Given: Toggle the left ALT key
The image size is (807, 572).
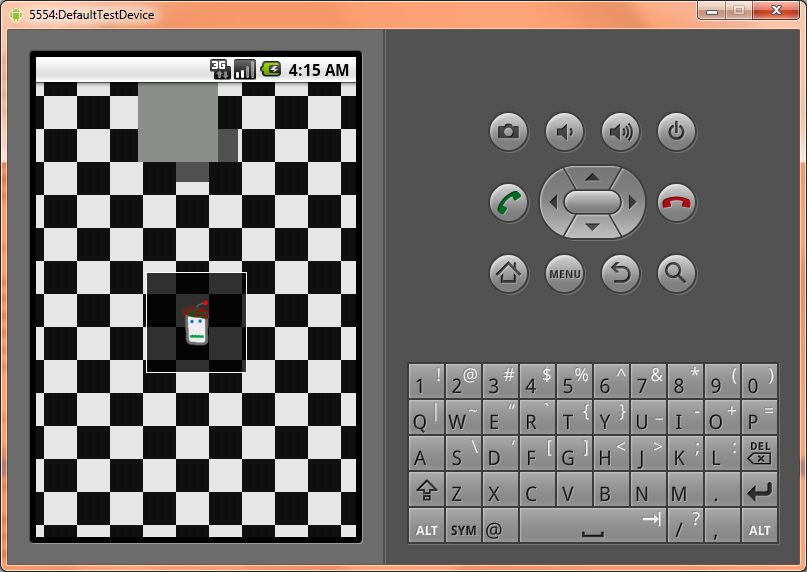Looking at the screenshot, I should click(426, 529).
